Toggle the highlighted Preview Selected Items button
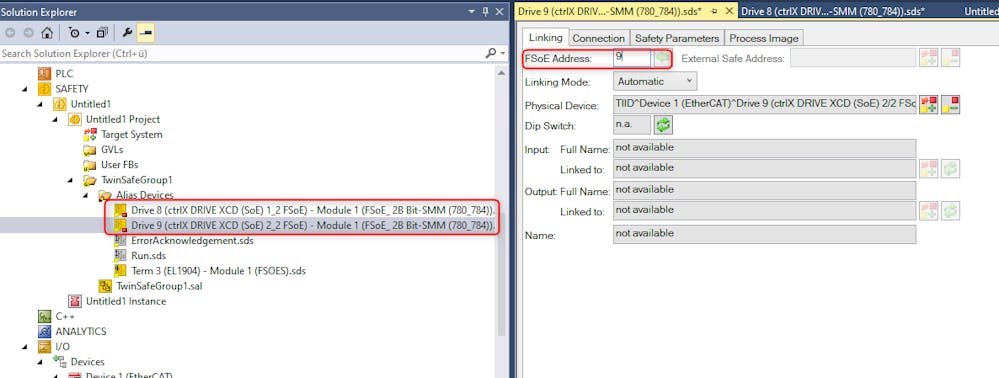Viewport: 999px width, 378px height. 145,33
